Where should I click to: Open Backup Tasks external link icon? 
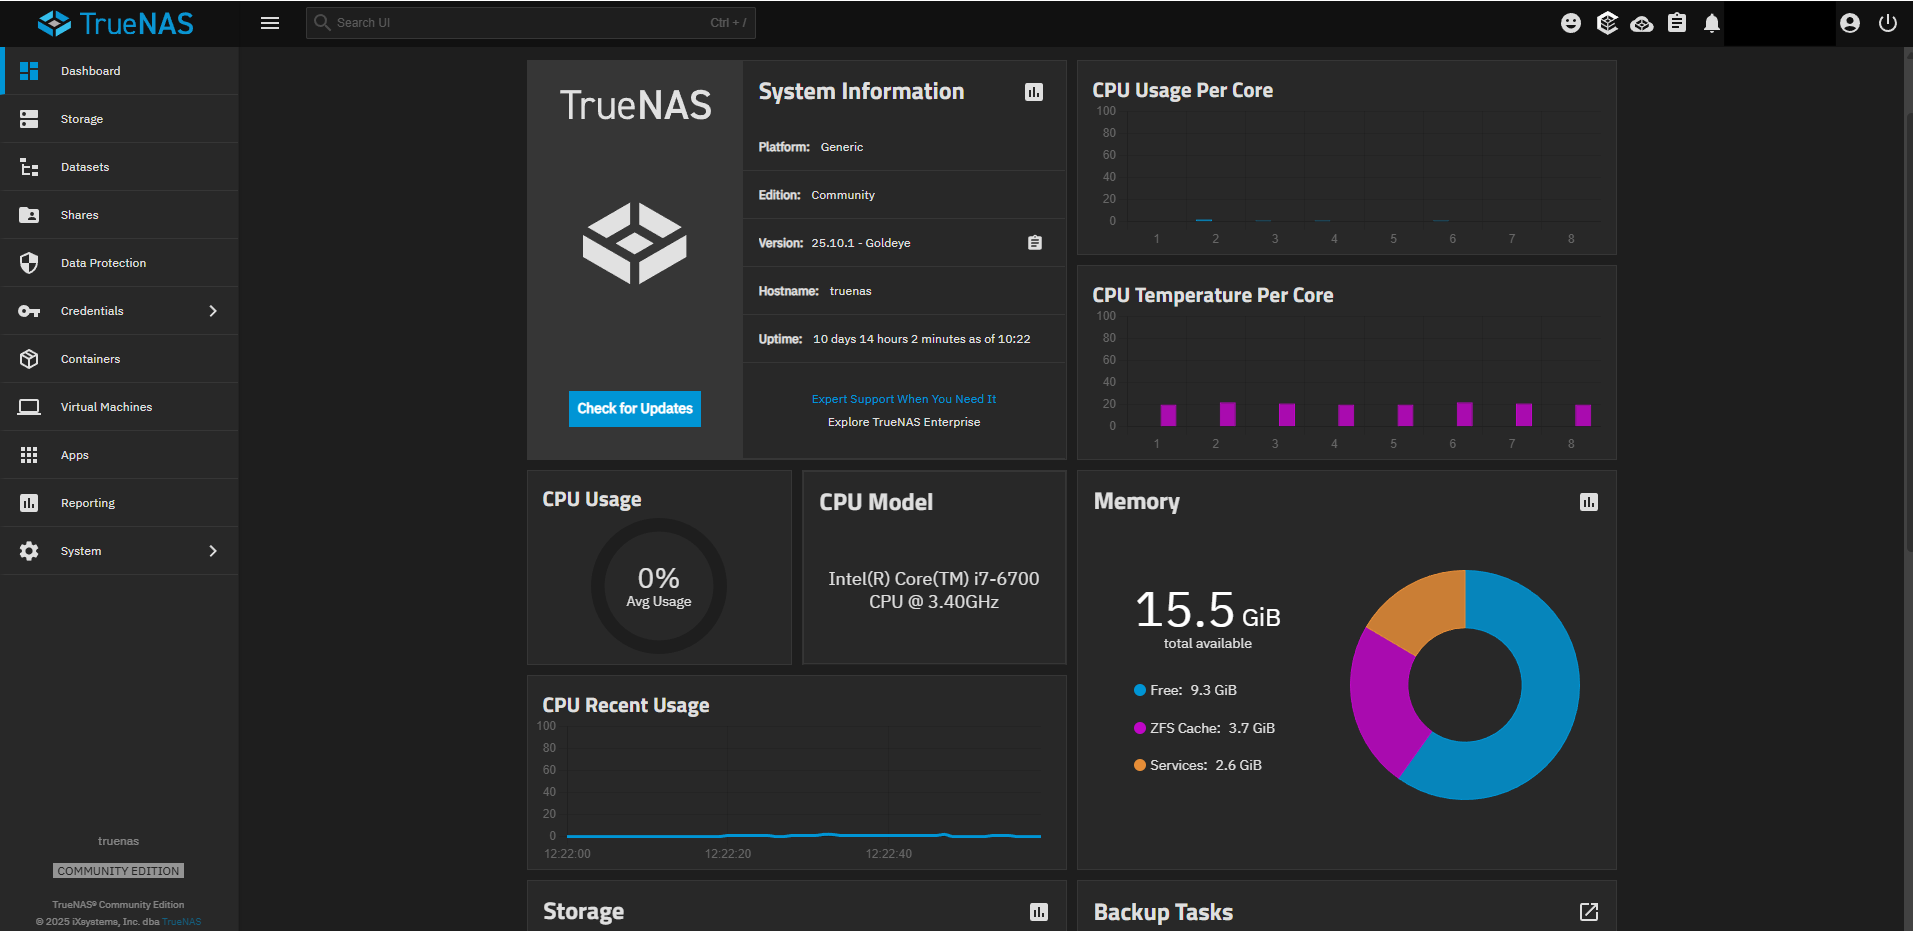click(x=1589, y=912)
